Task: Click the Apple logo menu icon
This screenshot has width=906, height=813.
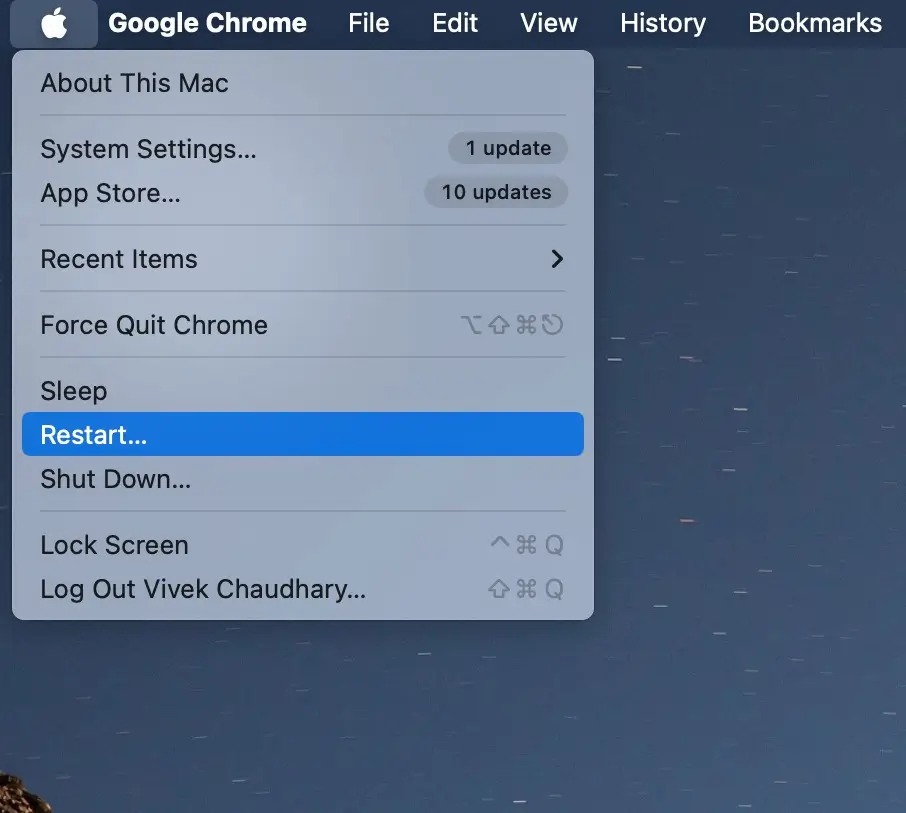Action: [x=54, y=24]
